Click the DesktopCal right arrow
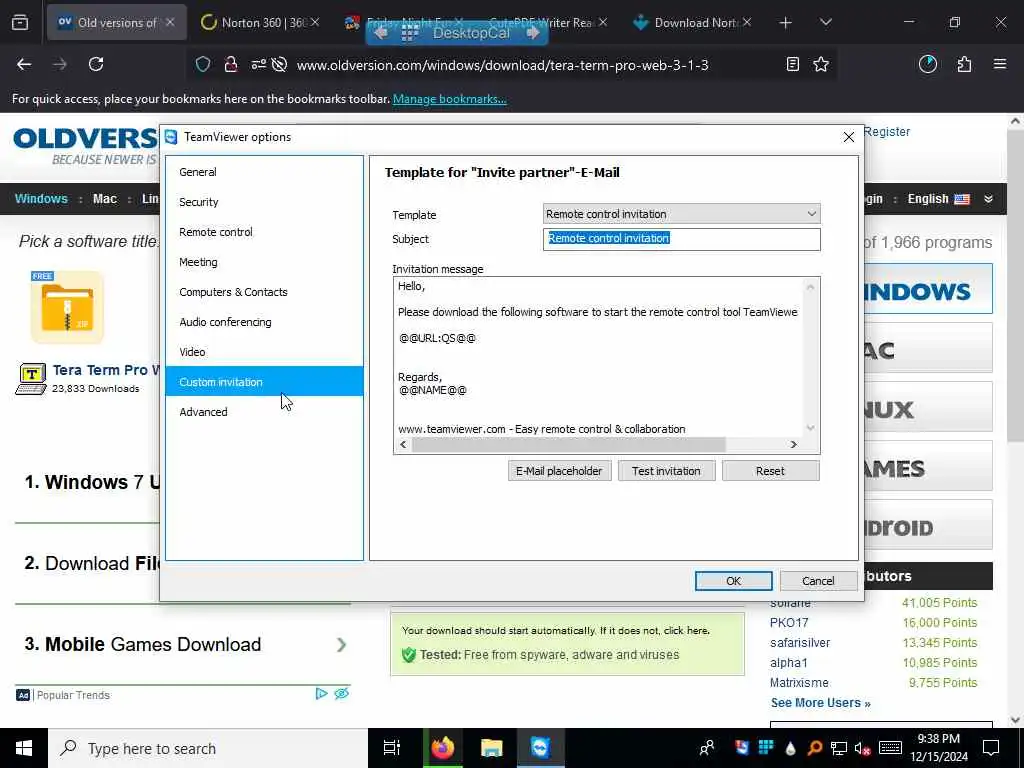1024x768 pixels. [x=533, y=33]
